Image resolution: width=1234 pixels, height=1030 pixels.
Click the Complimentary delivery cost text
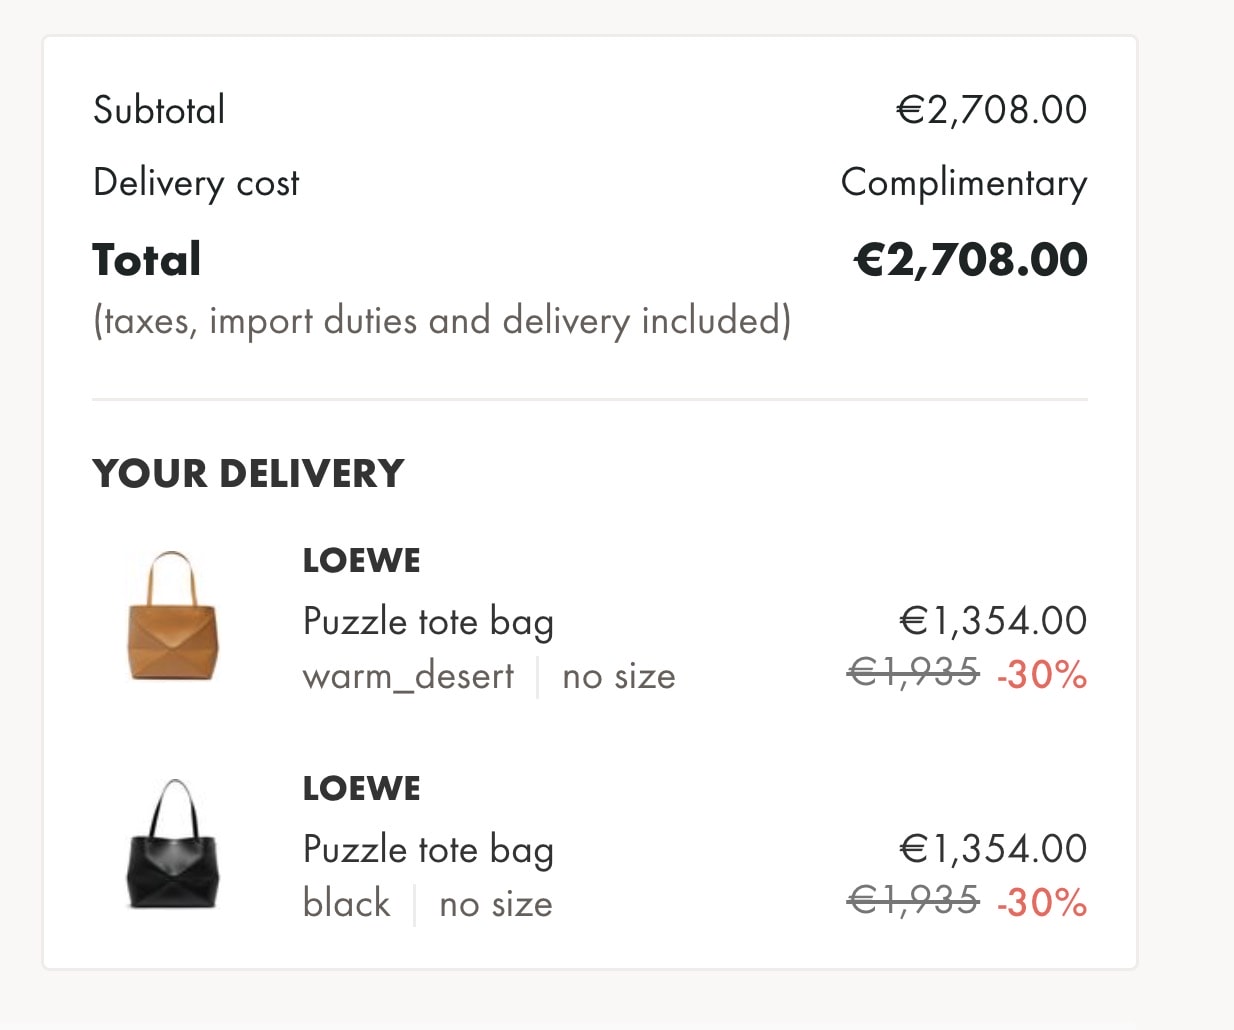click(963, 183)
